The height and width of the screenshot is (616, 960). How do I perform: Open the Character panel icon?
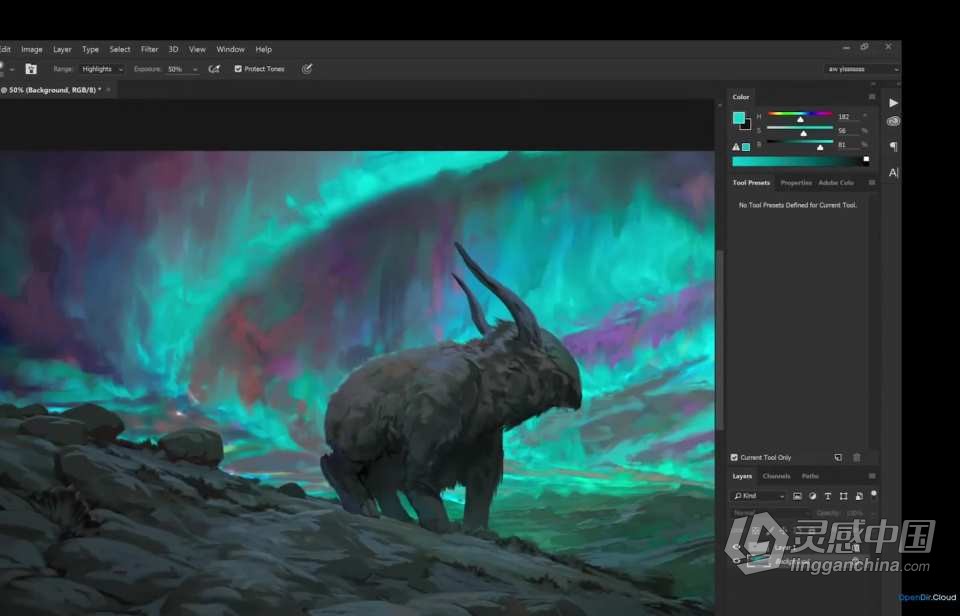tap(893, 173)
